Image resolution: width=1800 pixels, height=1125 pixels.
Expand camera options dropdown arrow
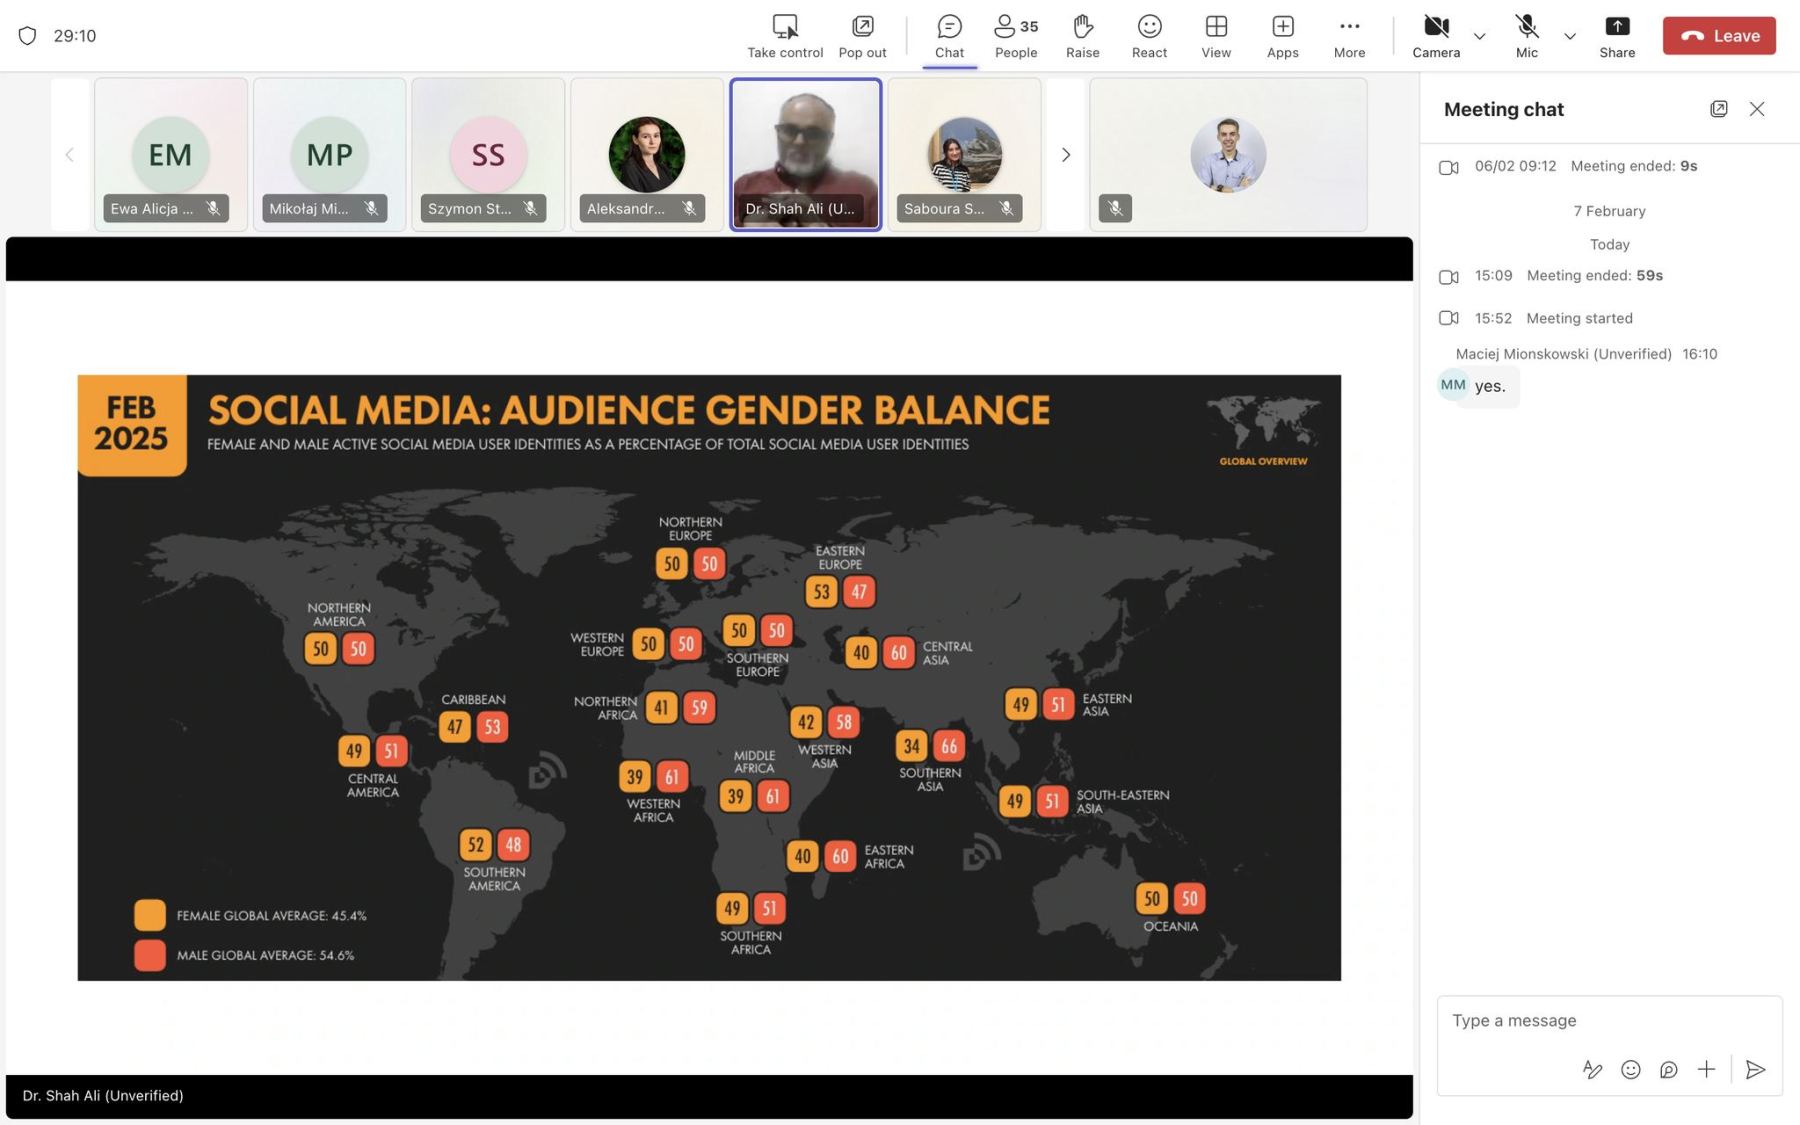[x=1480, y=36]
